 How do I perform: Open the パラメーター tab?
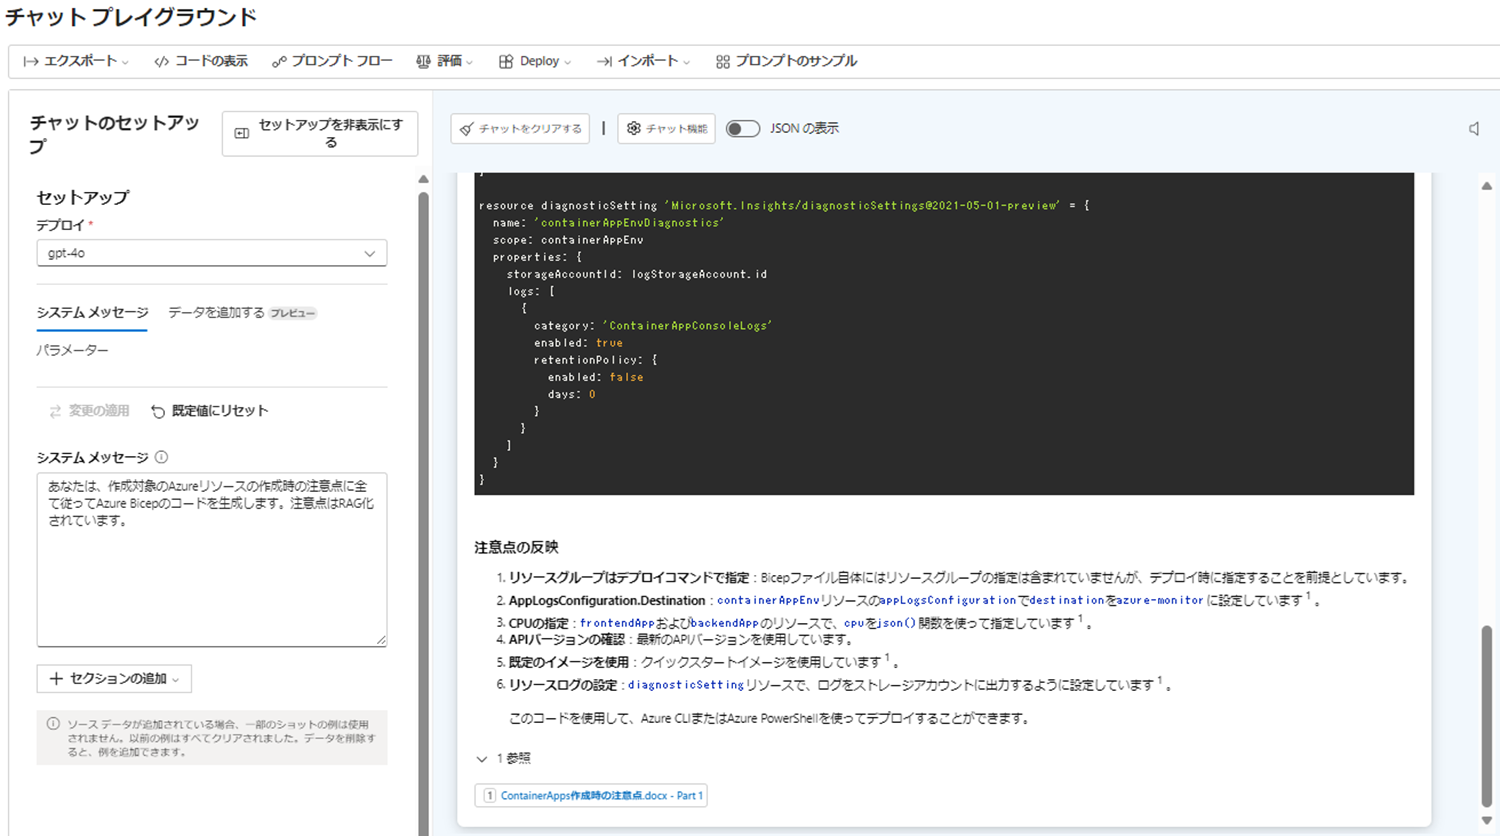72,350
